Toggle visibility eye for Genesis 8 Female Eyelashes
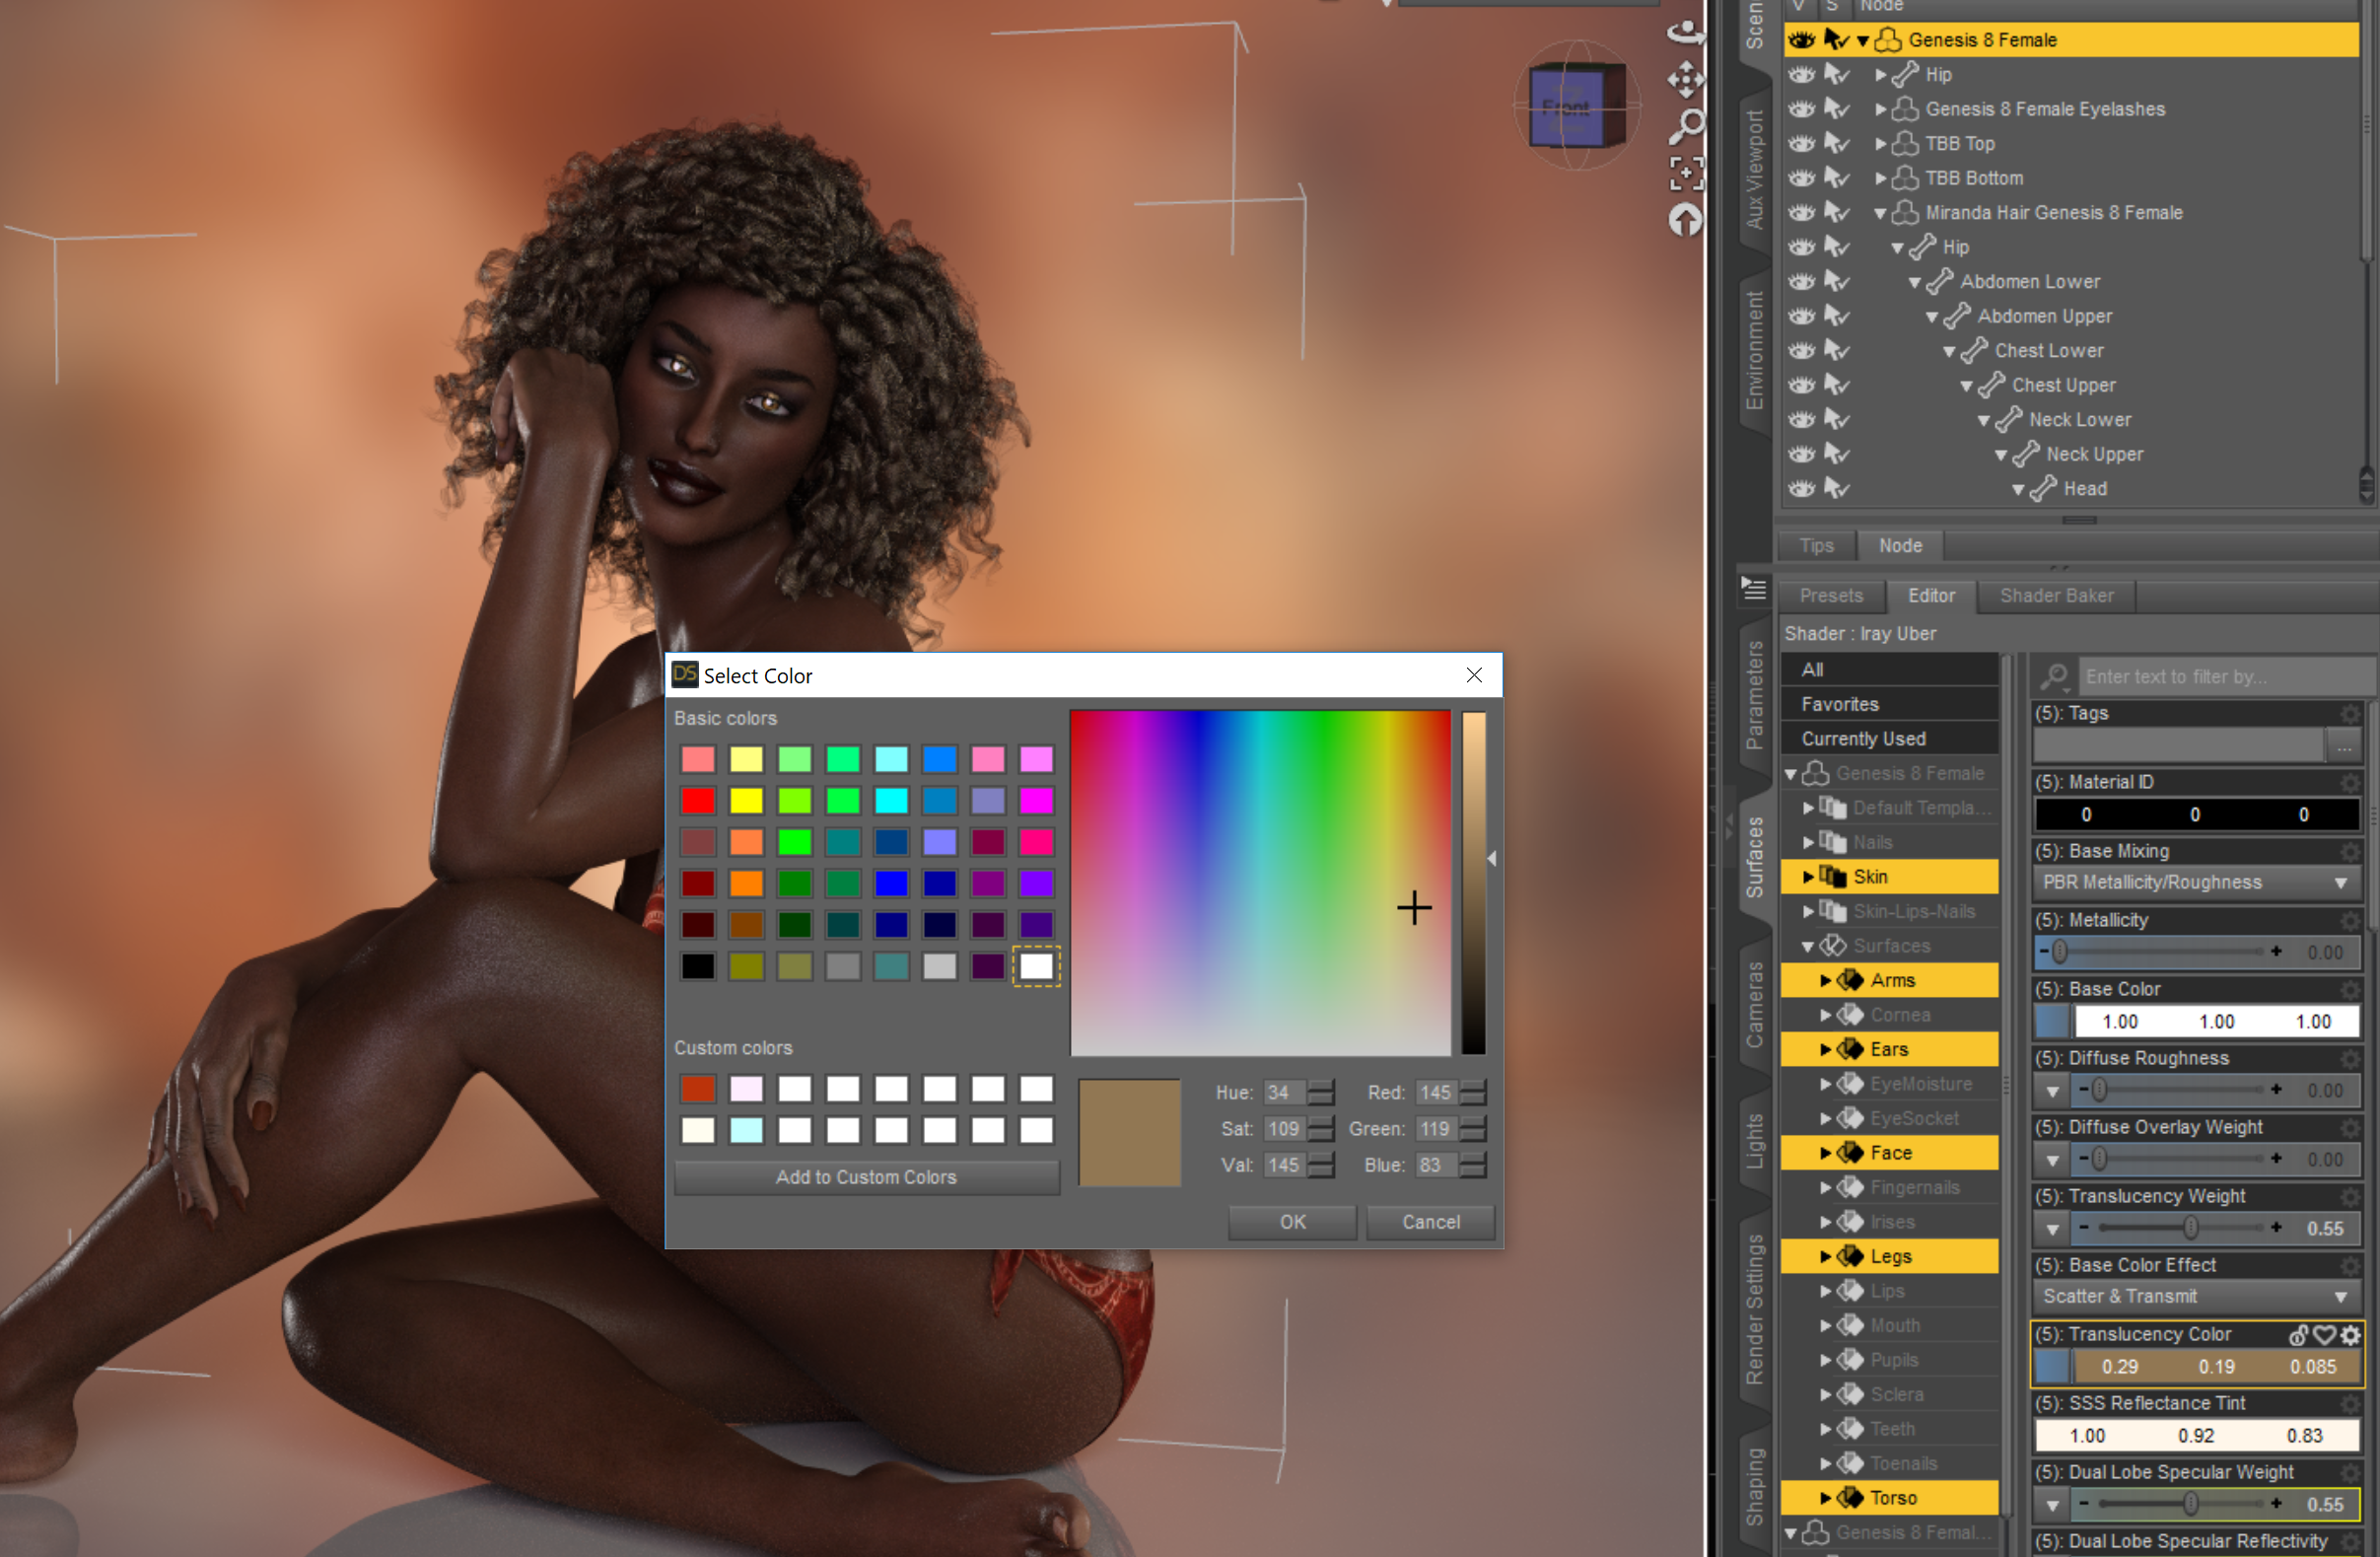The height and width of the screenshot is (1557, 2380). 1801,109
